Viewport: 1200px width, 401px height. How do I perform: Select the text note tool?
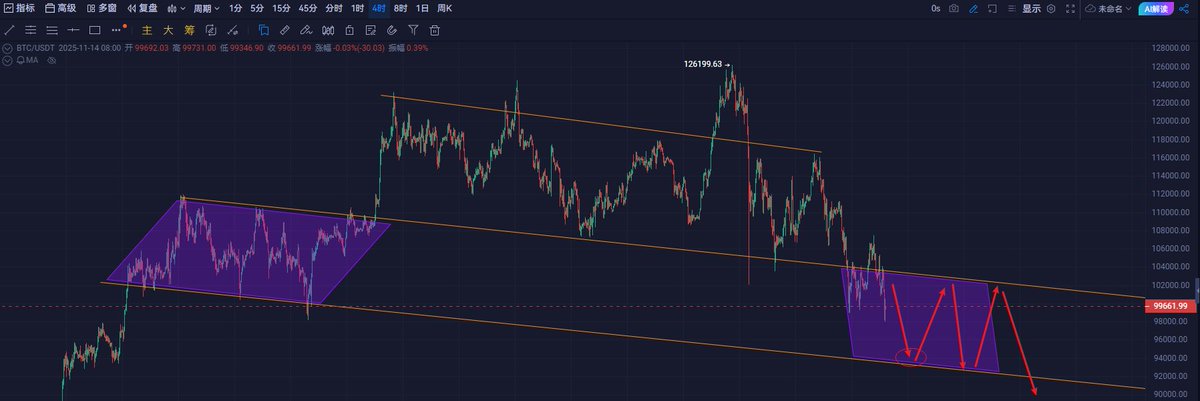[370, 30]
